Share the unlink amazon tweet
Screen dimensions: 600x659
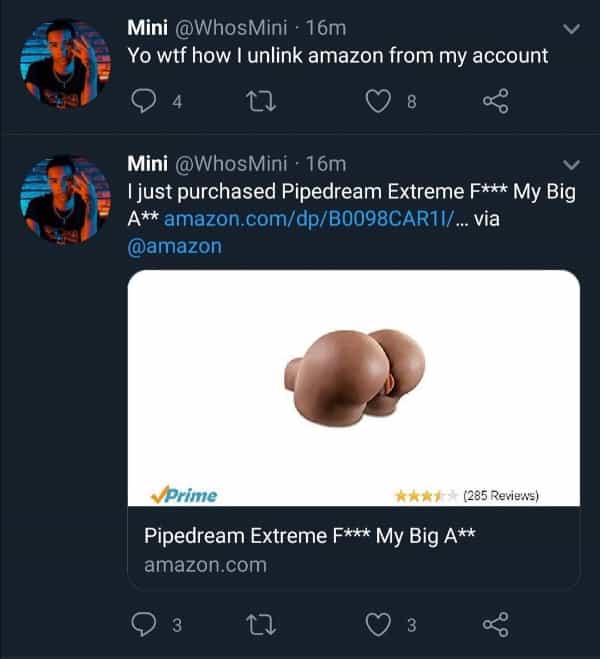(x=495, y=99)
